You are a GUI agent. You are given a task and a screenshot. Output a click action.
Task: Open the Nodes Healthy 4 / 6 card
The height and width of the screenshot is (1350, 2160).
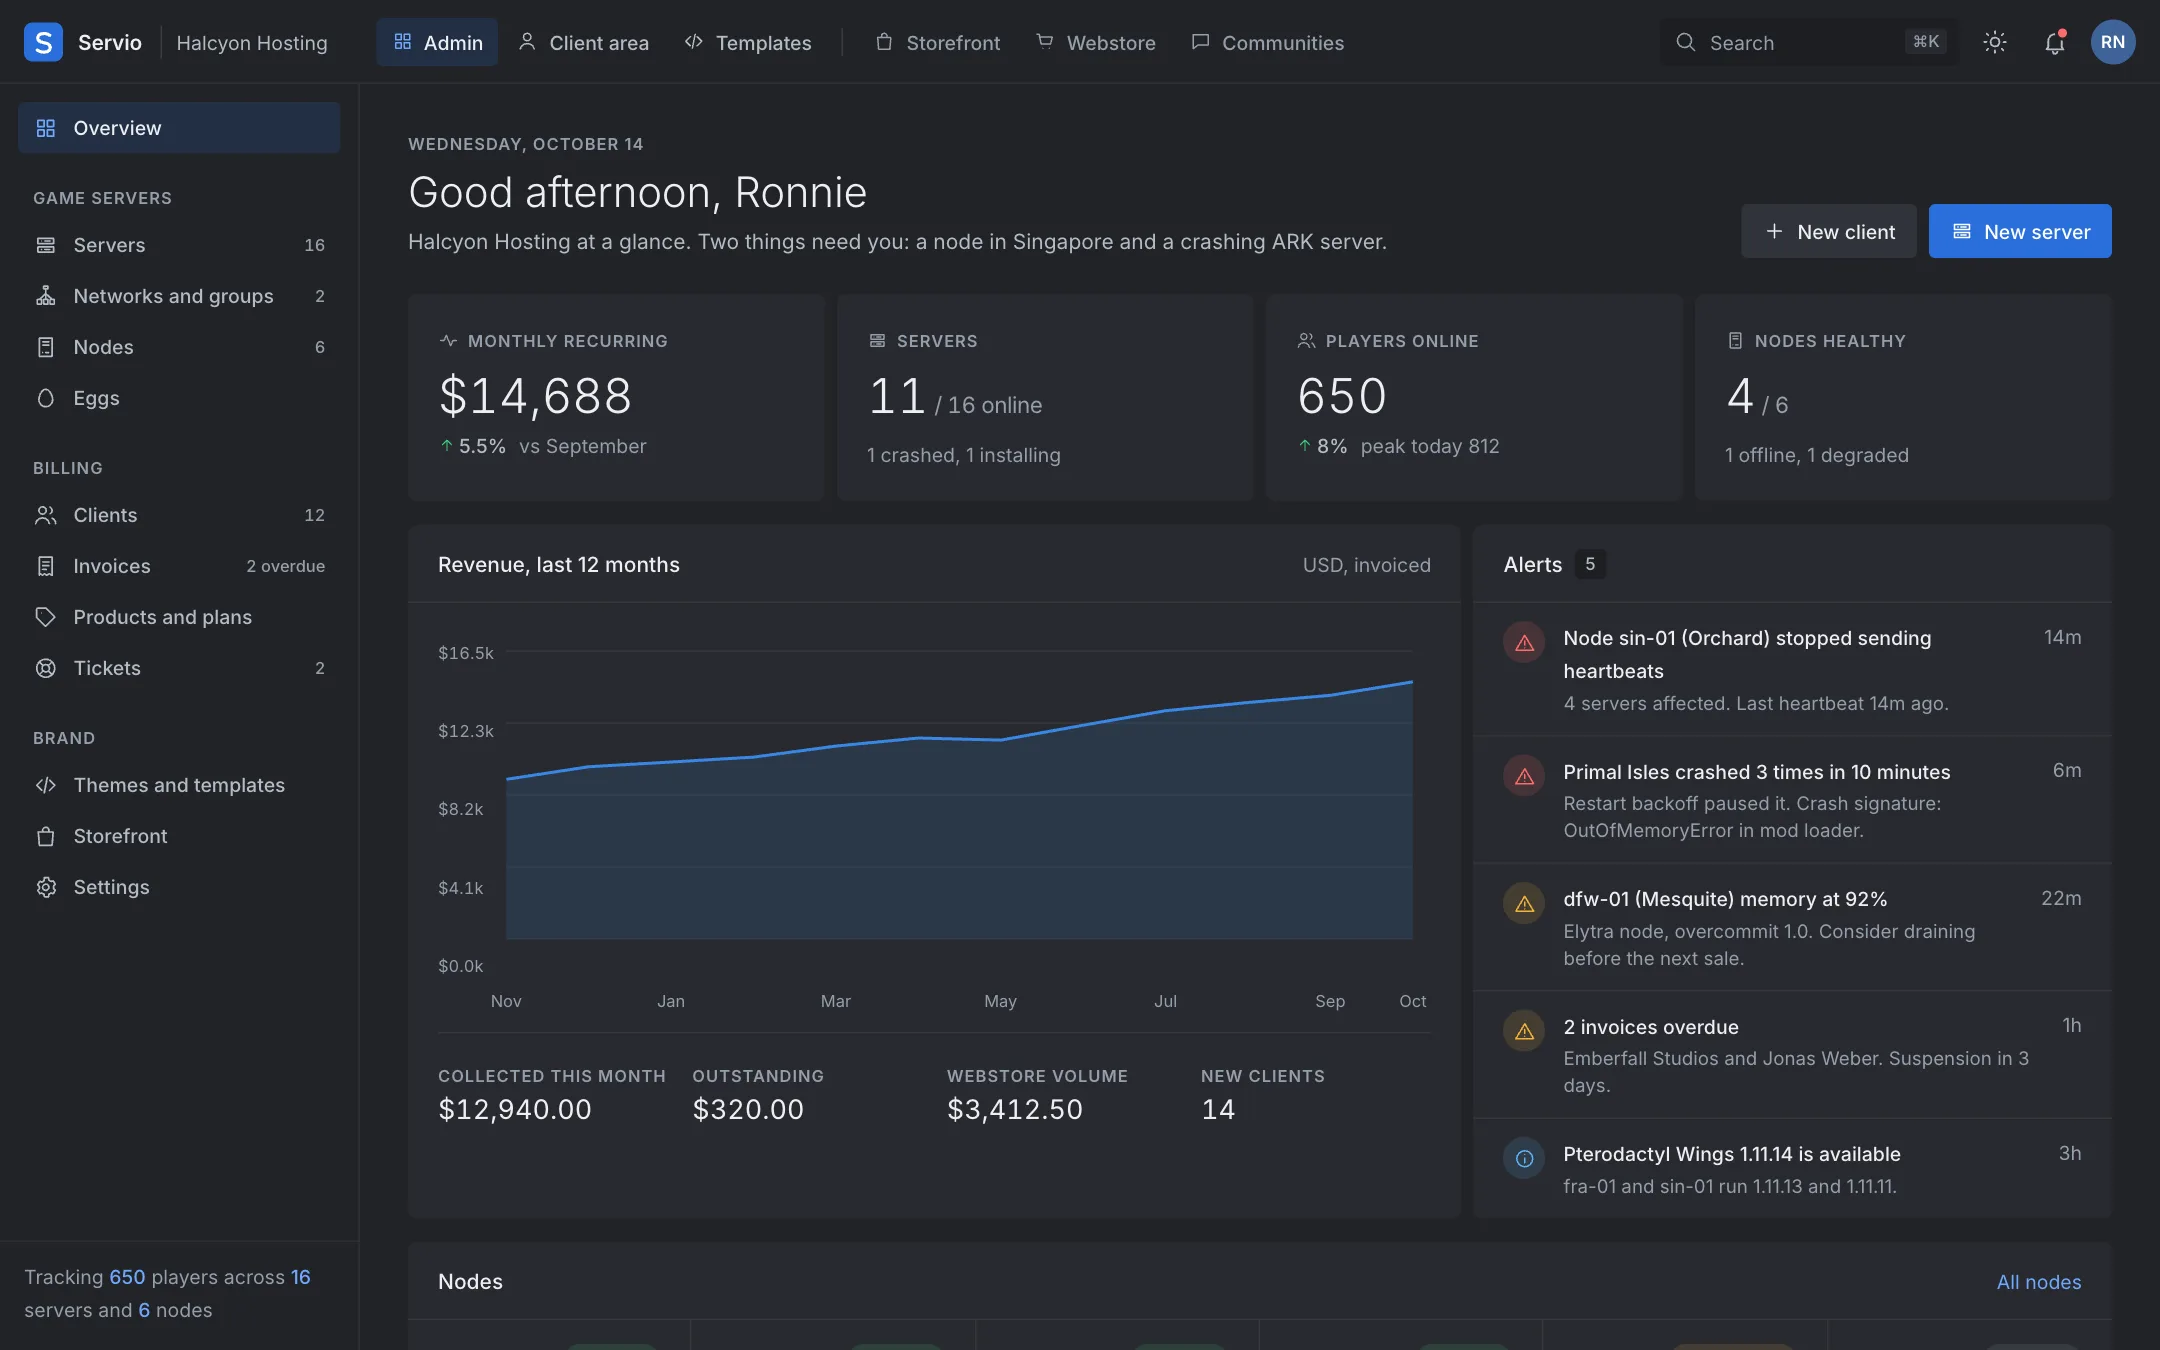(x=1903, y=397)
